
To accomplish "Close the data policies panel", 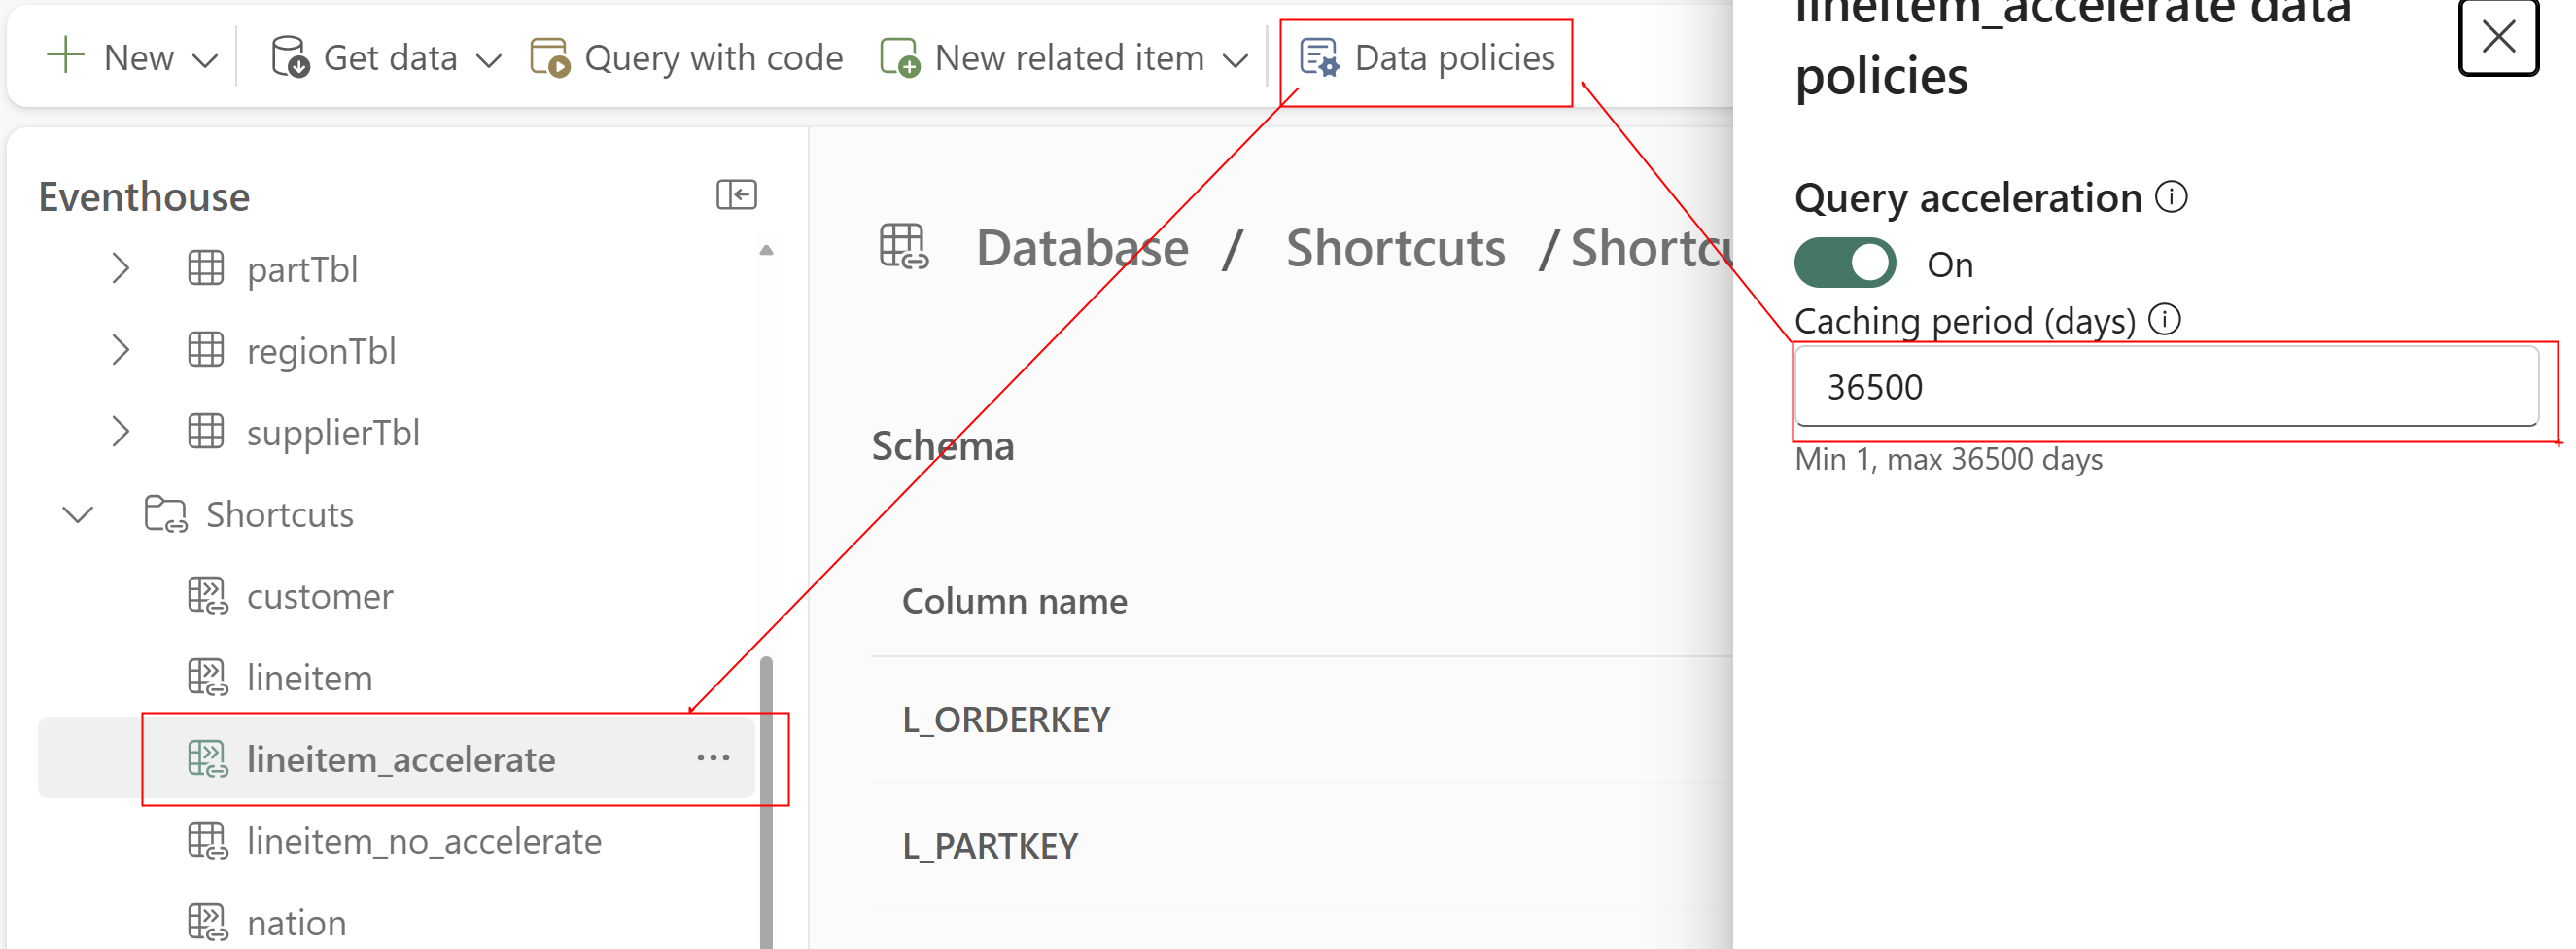I will pyautogui.click(x=2498, y=38).
